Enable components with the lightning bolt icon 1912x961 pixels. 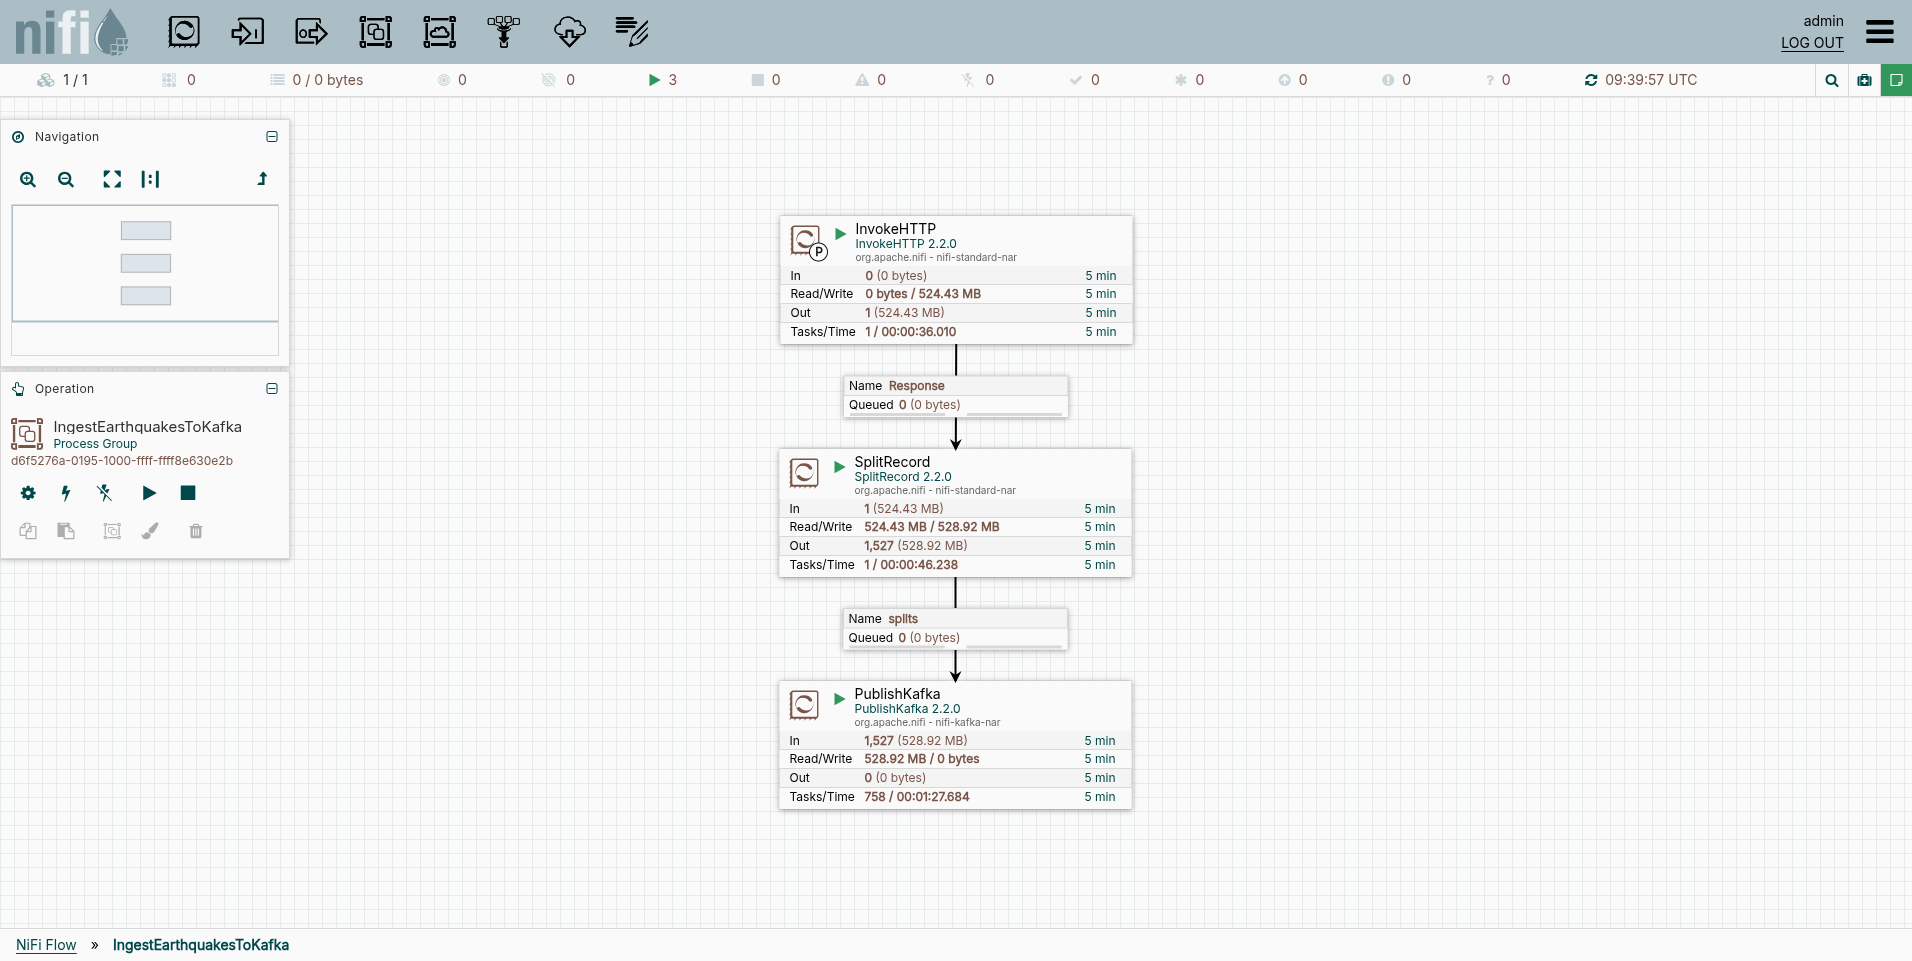point(66,493)
